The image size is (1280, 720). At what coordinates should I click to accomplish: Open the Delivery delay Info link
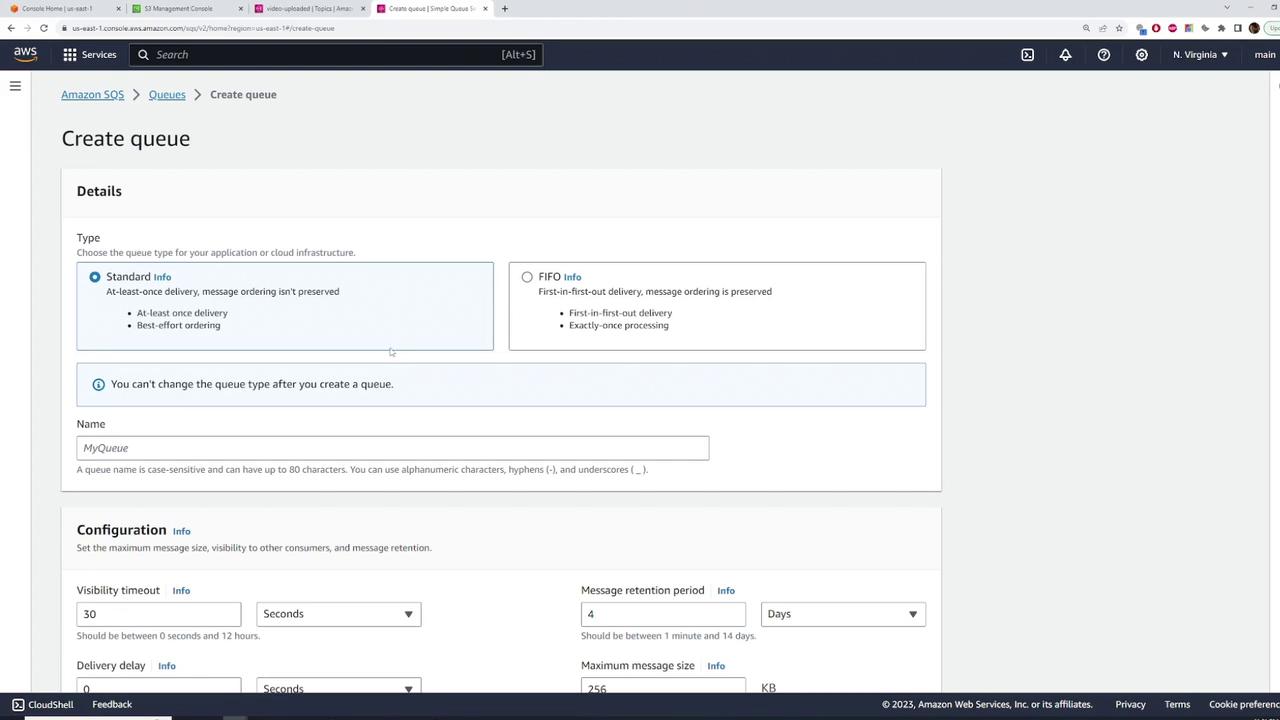[167, 666]
